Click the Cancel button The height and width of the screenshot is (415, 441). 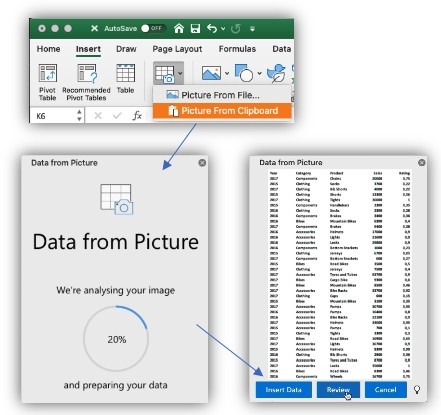pyautogui.click(x=386, y=390)
